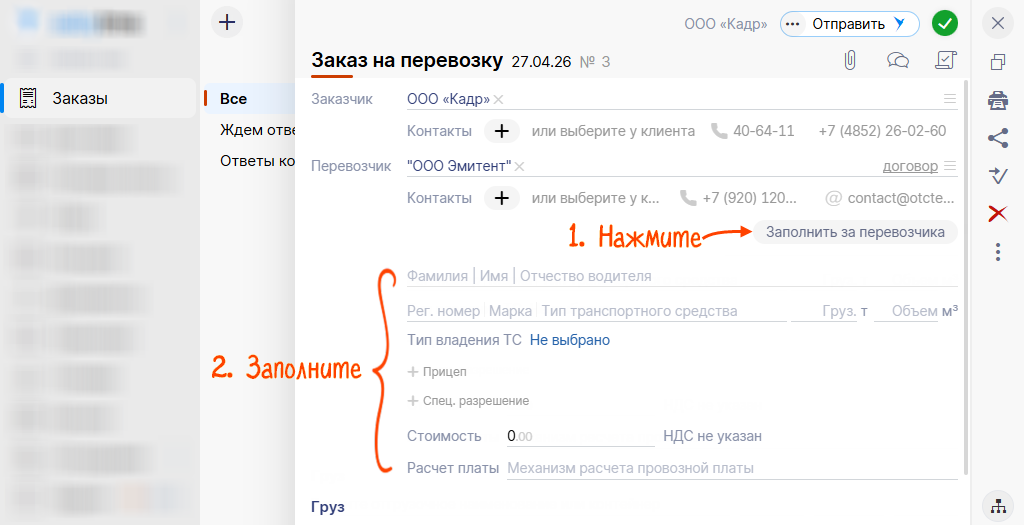Screen dimensions: 1024x525
Task: Click the task checkmark arrow icon
Action: [x=998, y=176]
